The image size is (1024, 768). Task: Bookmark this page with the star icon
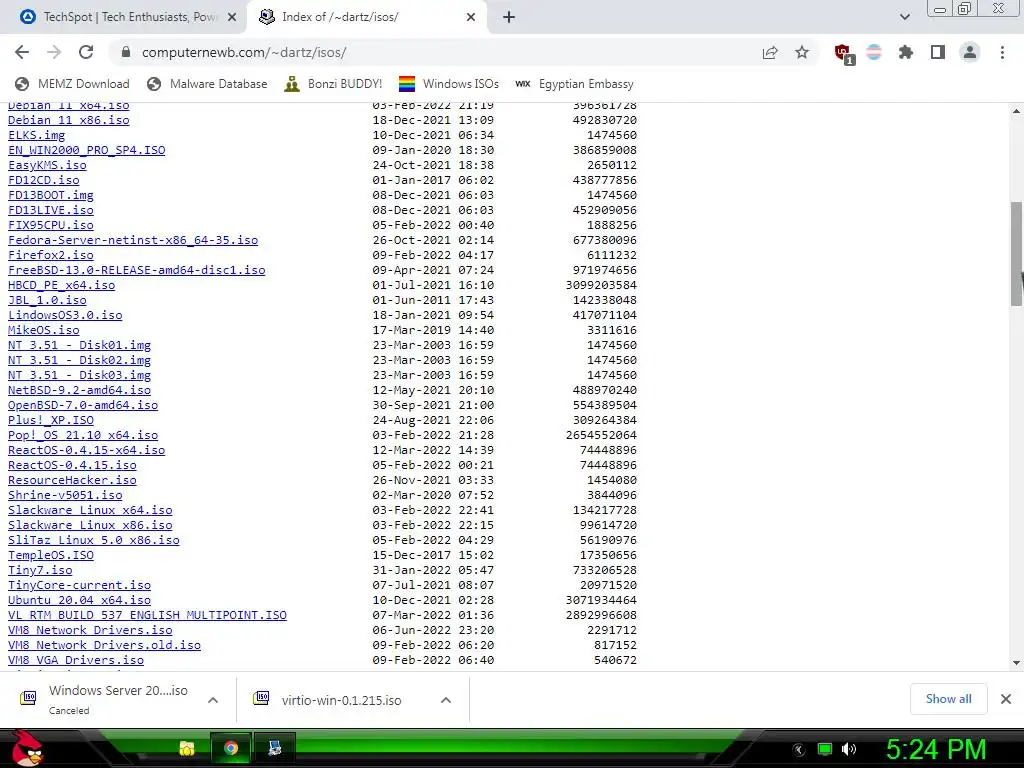(802, 52)
